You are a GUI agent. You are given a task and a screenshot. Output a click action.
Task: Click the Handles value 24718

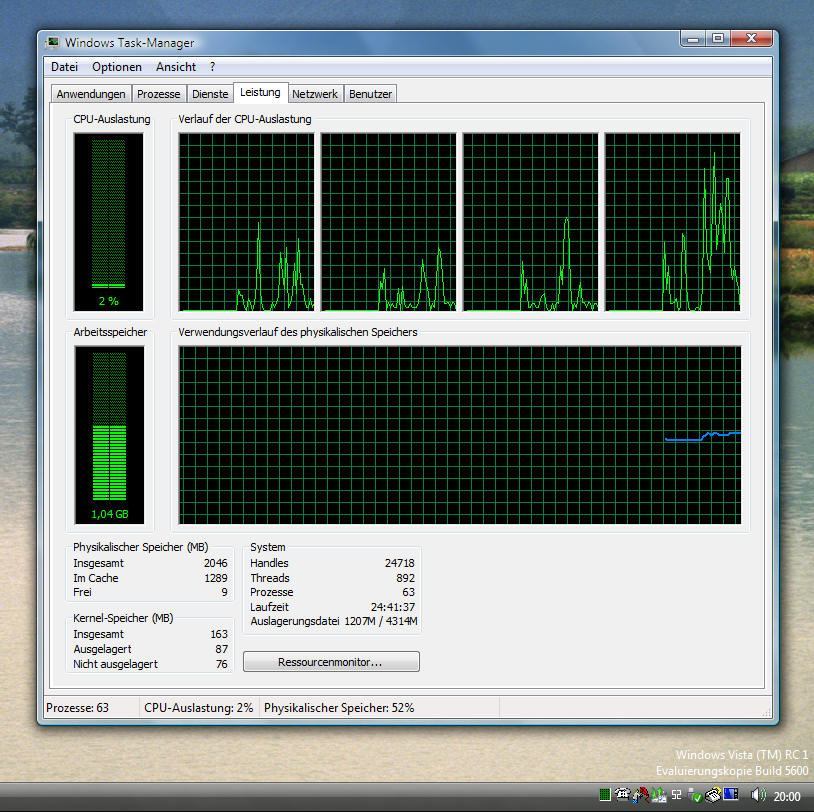(x=400, y=563)
